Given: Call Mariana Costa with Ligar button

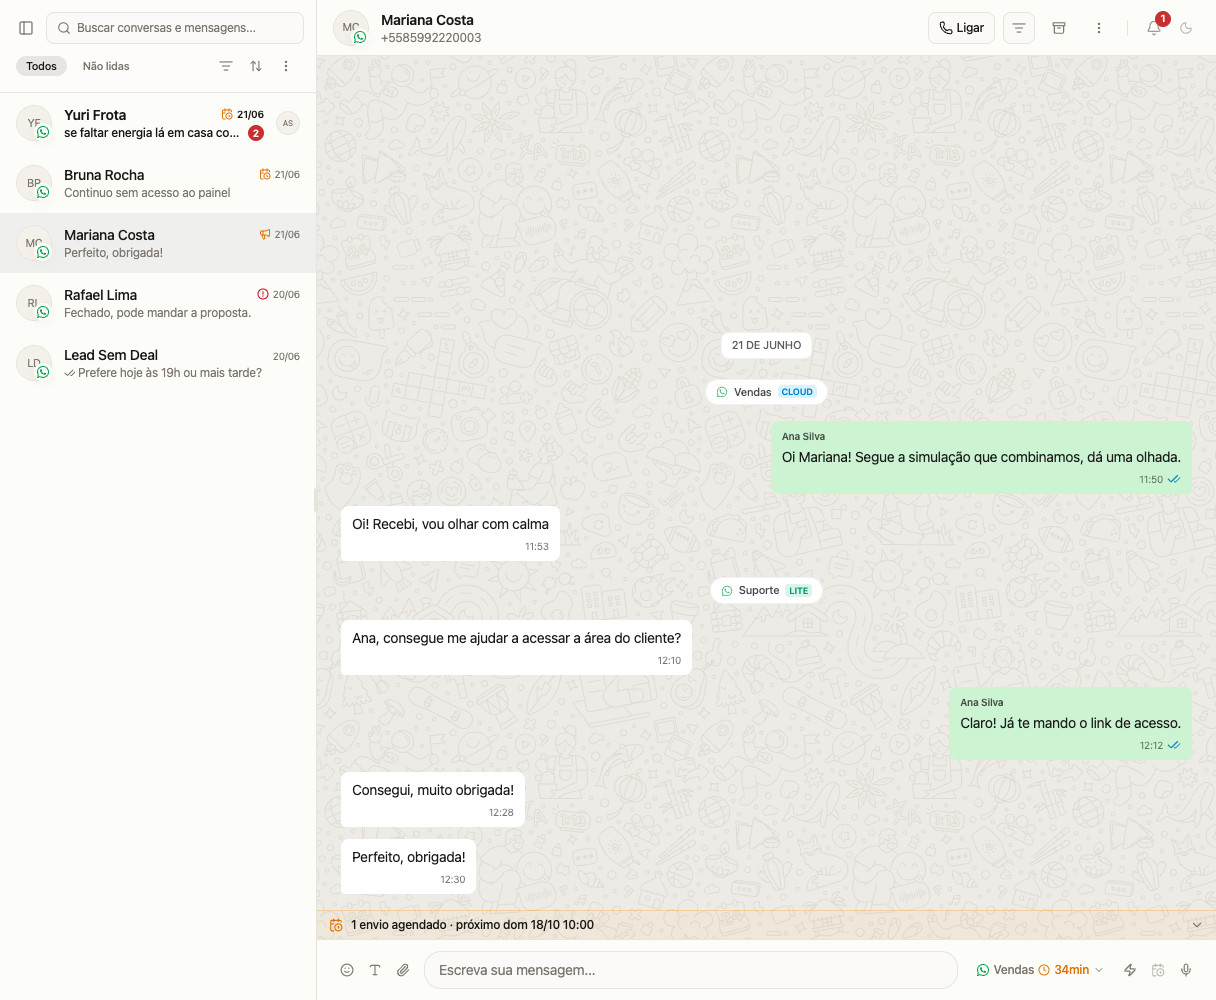Looking at the screenshot, I should click(962, 28).
